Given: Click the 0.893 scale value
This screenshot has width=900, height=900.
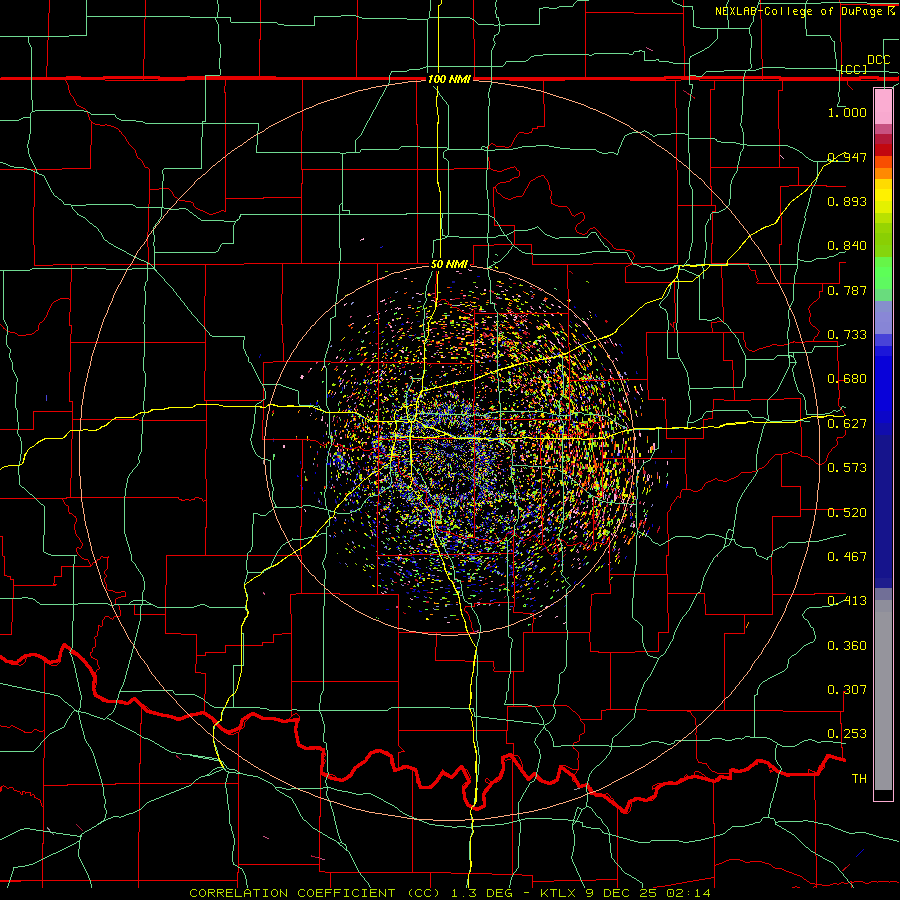Looking at the screenshot, I should [x=847, y=201].
